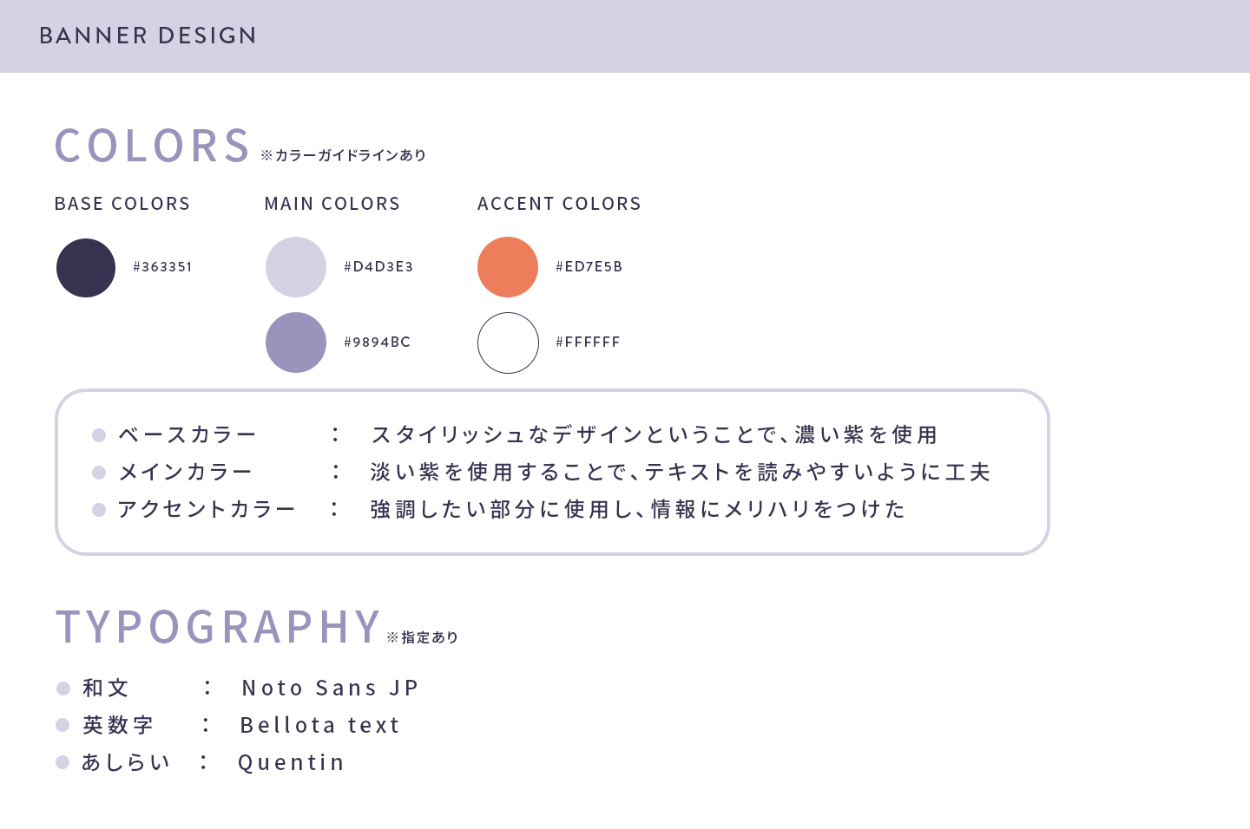Click the bullet beside アクセントカラー

(99, 510)
